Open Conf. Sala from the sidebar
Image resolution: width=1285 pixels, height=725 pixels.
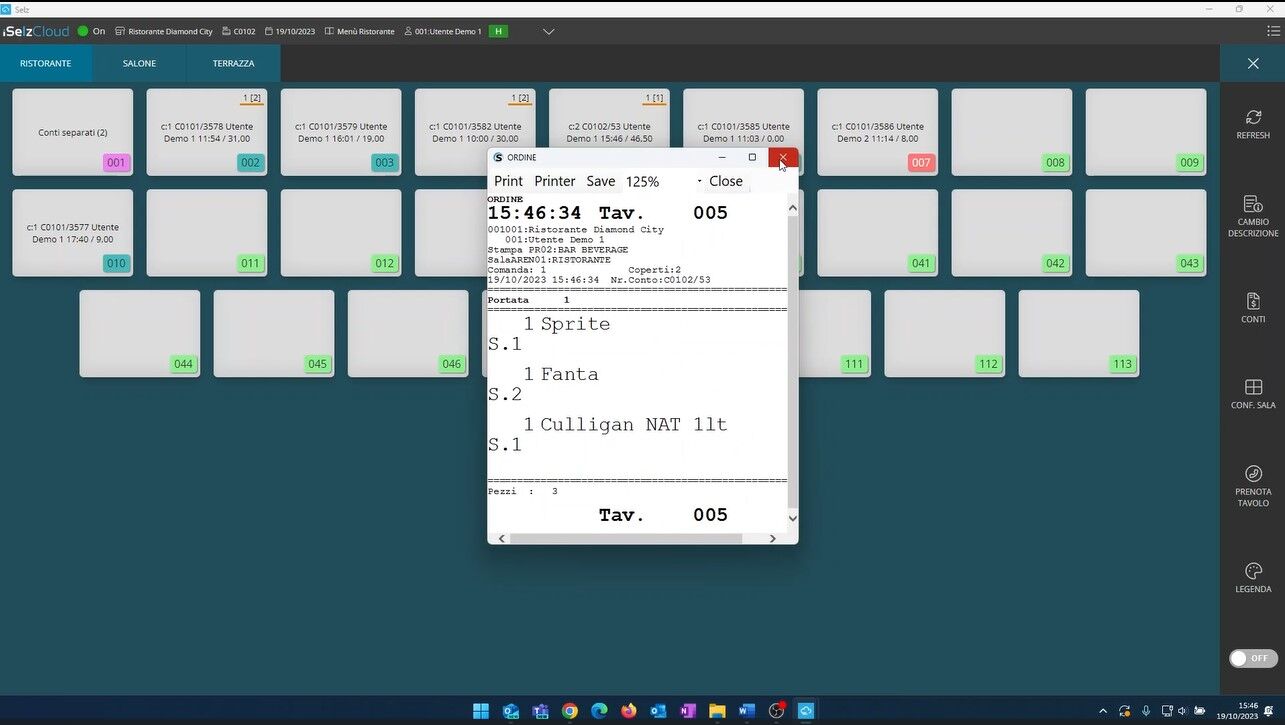click(x=1253, y=393)
